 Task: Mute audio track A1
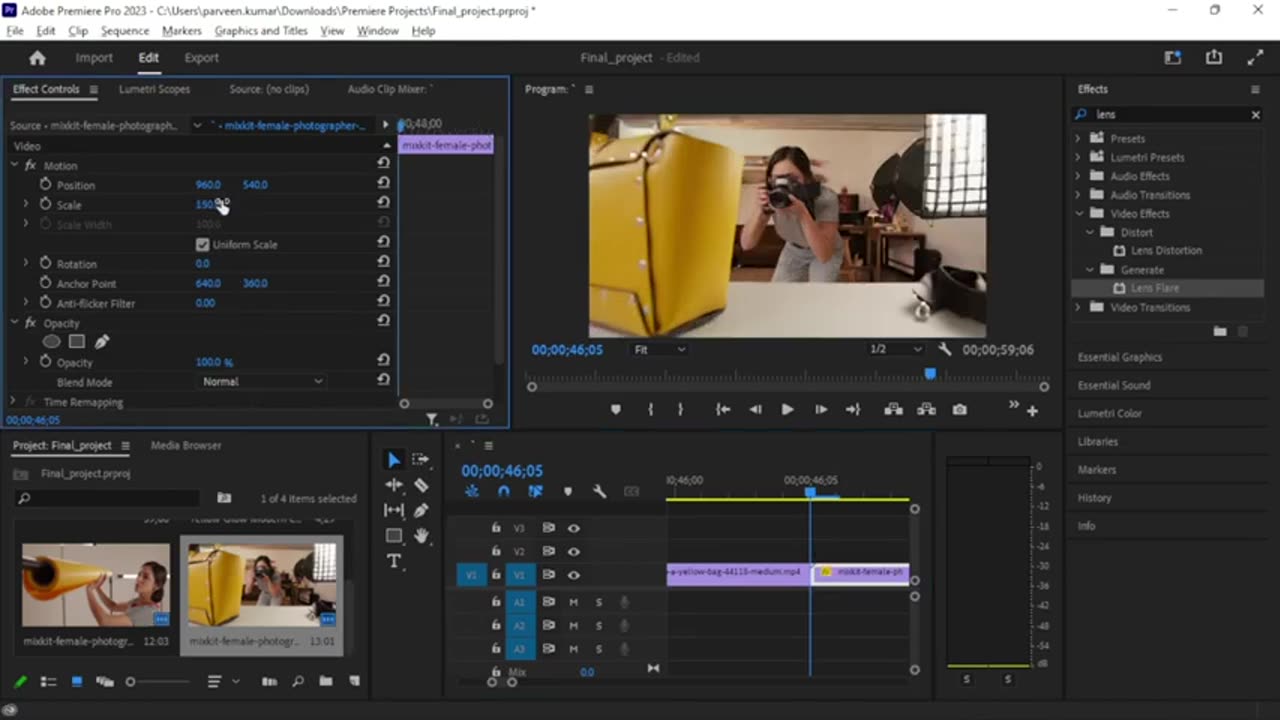tap(574, 602)
